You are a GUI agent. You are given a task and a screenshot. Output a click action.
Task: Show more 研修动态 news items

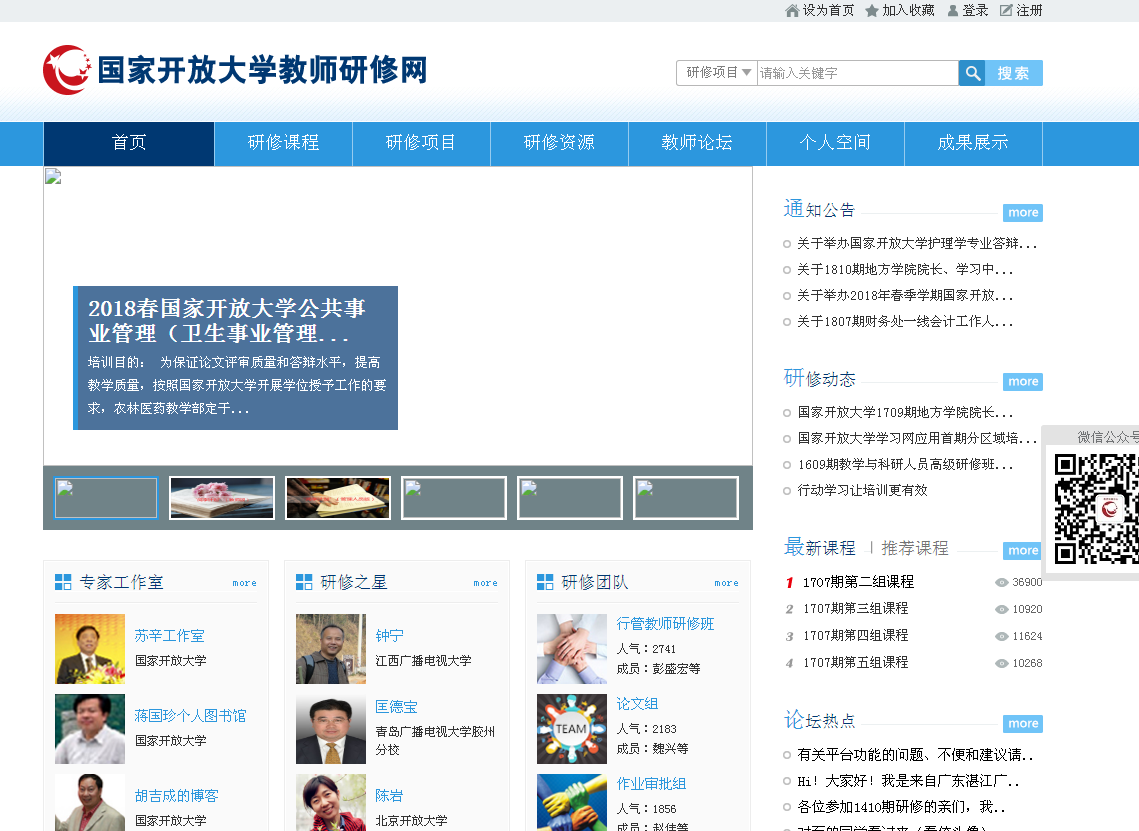(1022, 382)
